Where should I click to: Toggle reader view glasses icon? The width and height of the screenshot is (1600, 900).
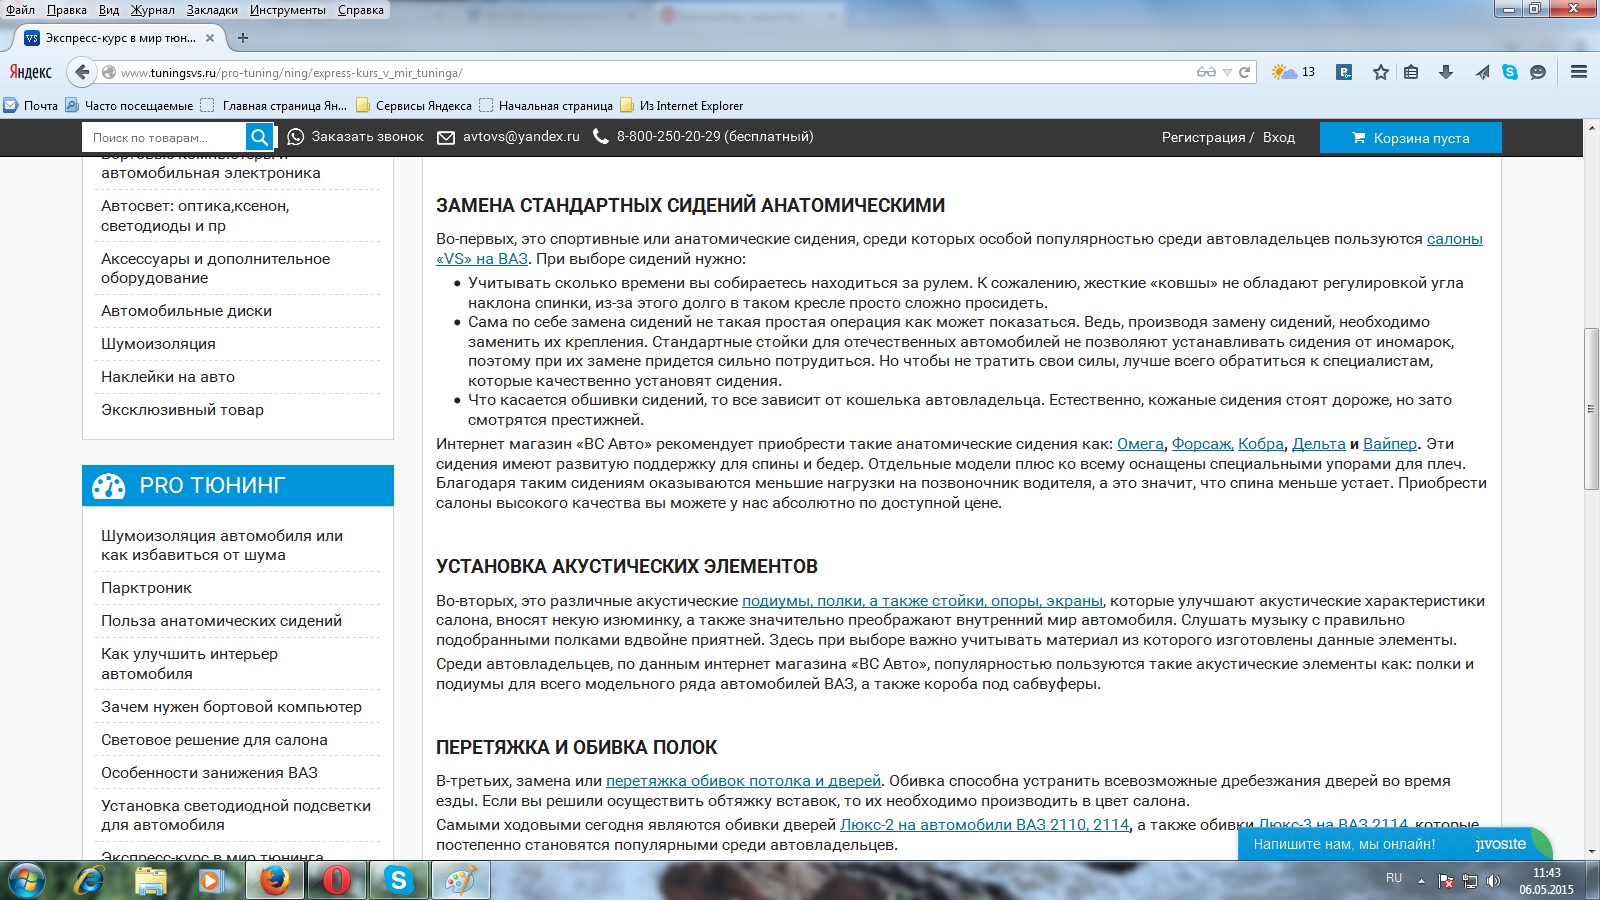(1206, 72)
